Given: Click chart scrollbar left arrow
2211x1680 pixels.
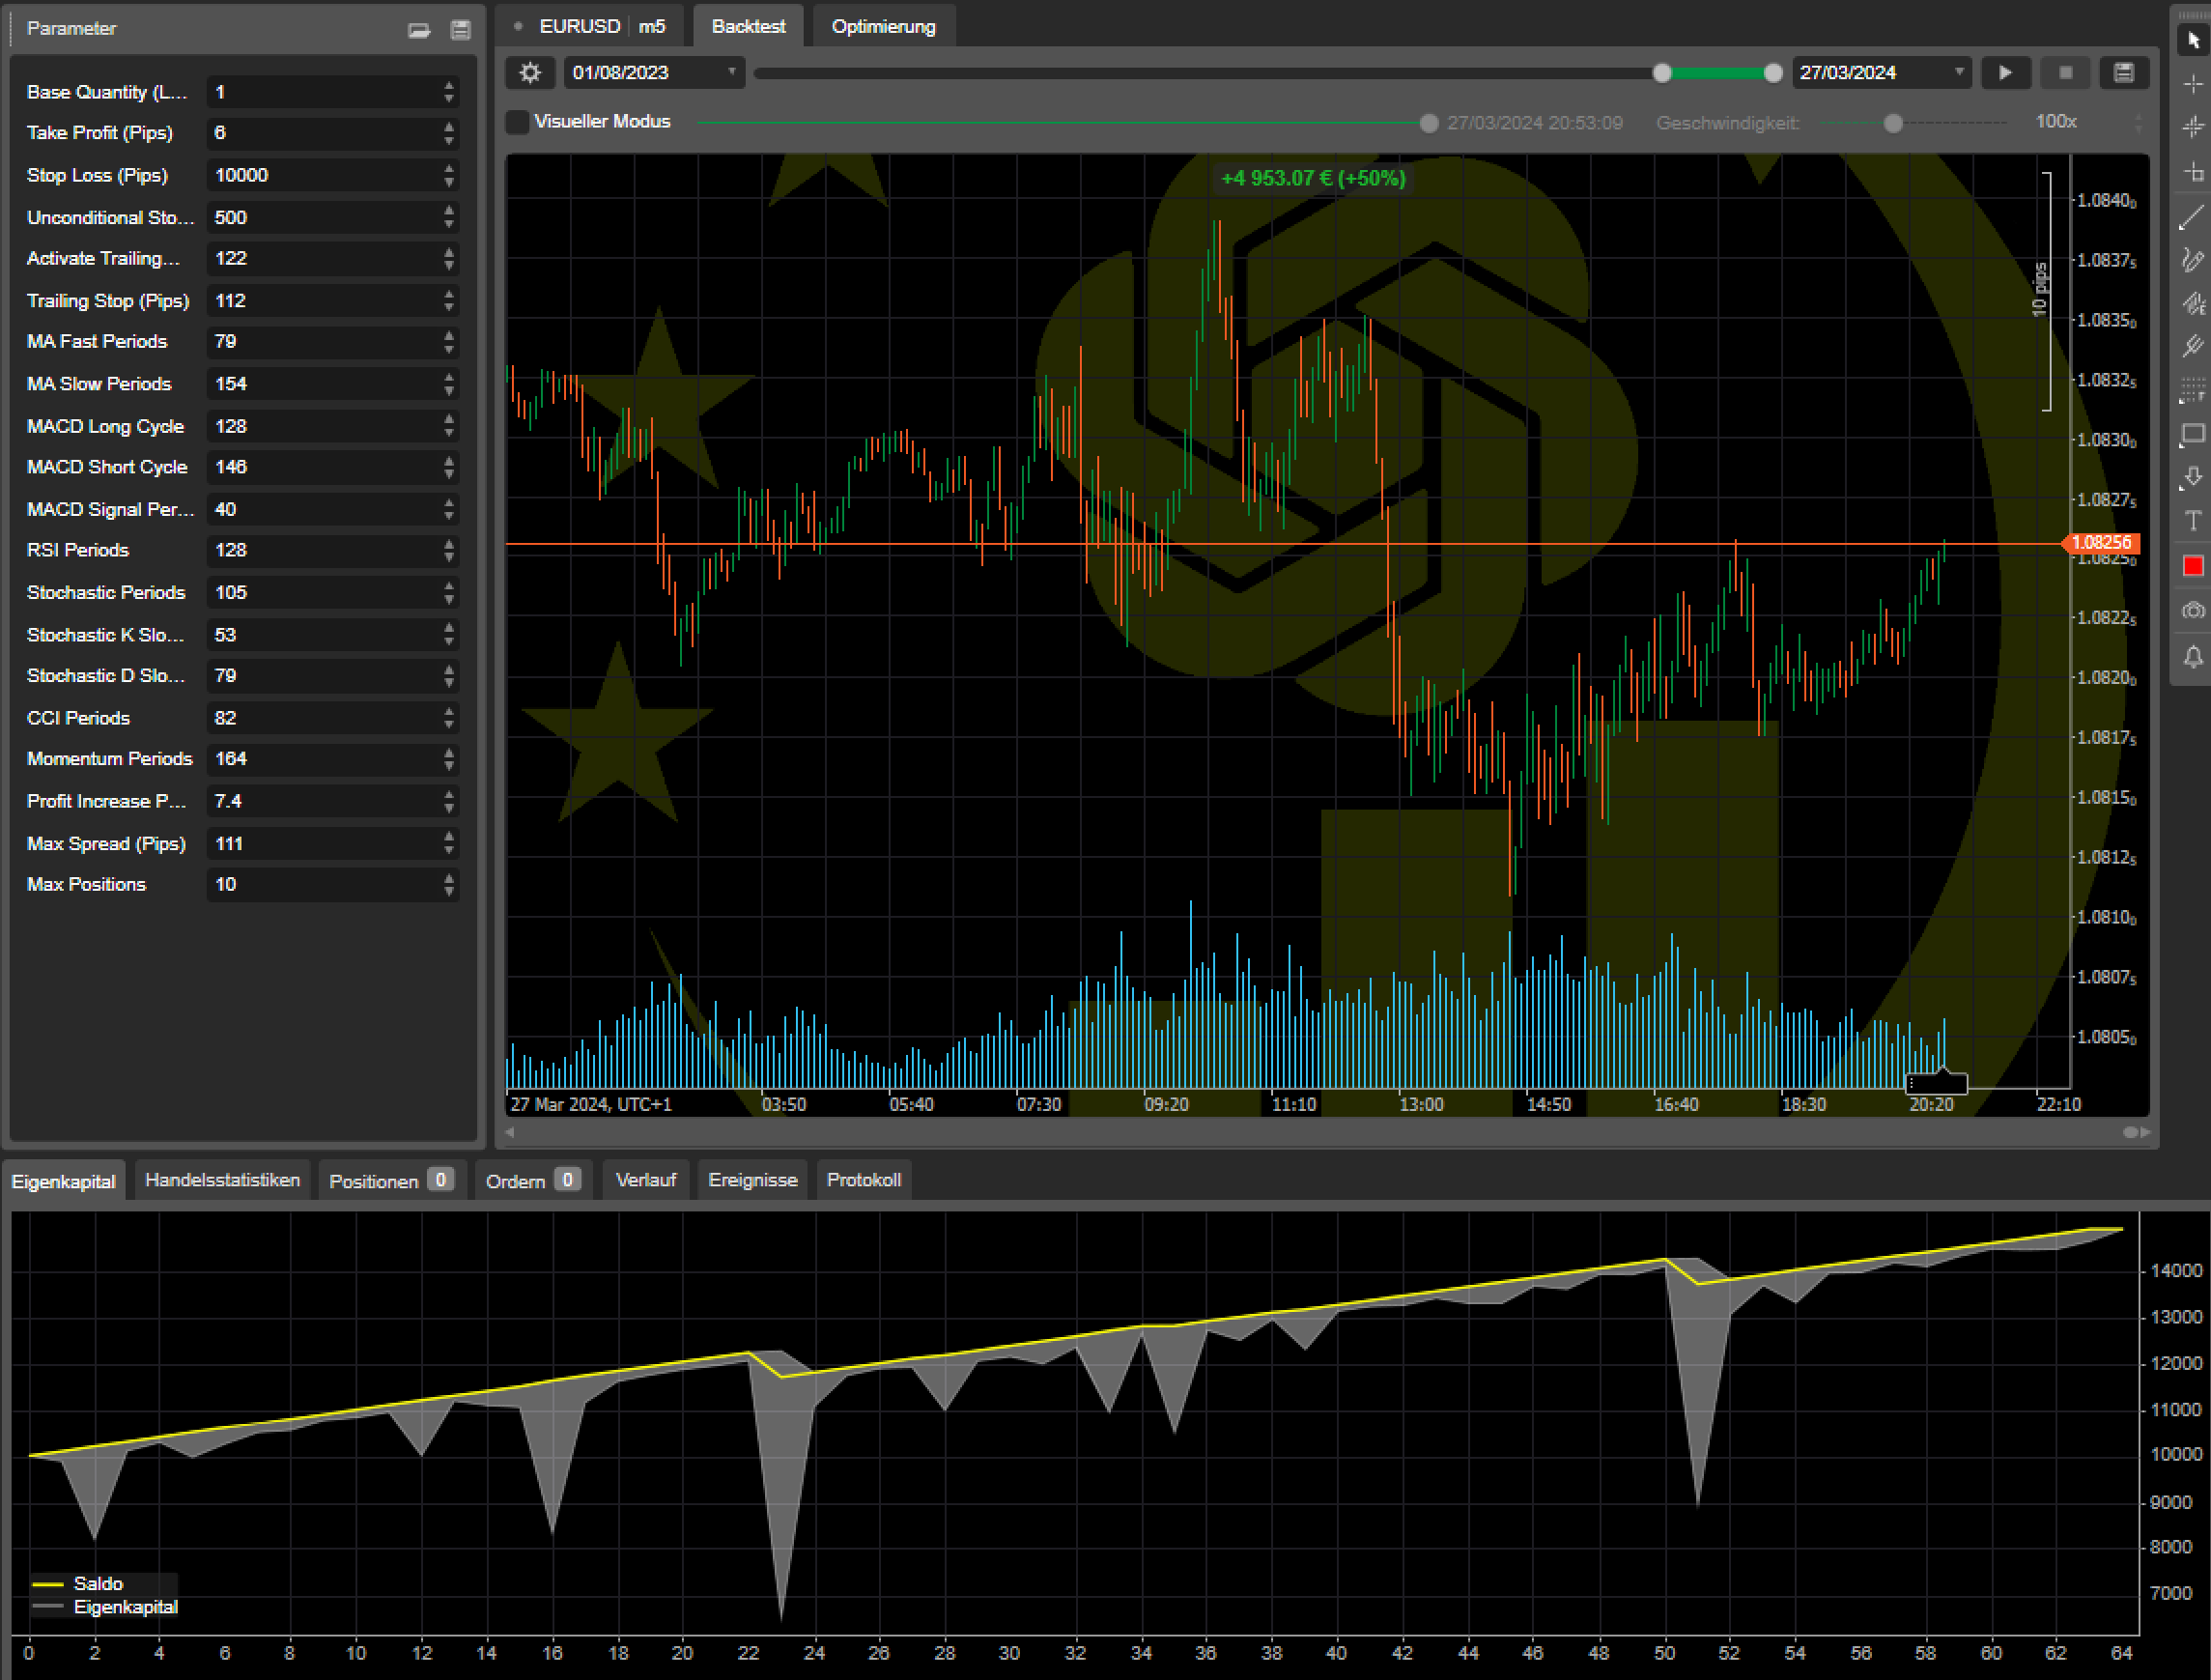Looking at the screenshot, I should coord(510,1132).
